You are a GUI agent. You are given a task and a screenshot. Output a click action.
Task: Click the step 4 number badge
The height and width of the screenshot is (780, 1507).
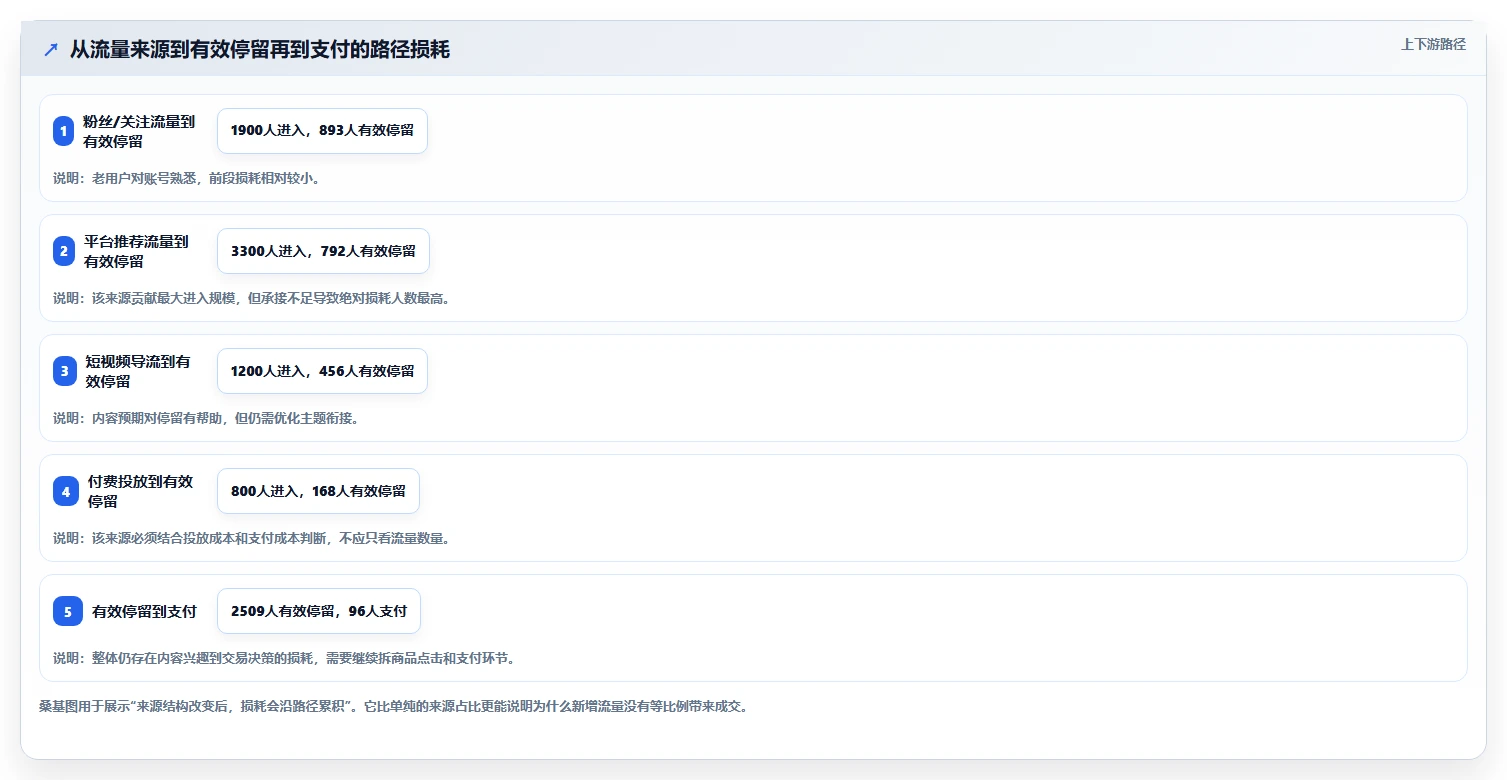[66, 491]
